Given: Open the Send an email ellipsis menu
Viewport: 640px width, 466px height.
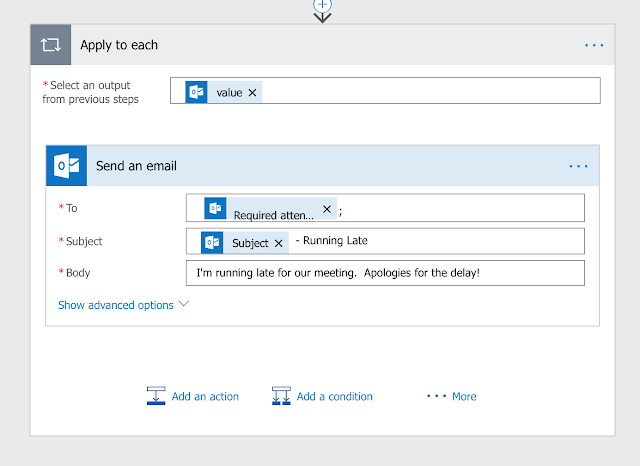Looking at the screenshot, I should 578,166.
